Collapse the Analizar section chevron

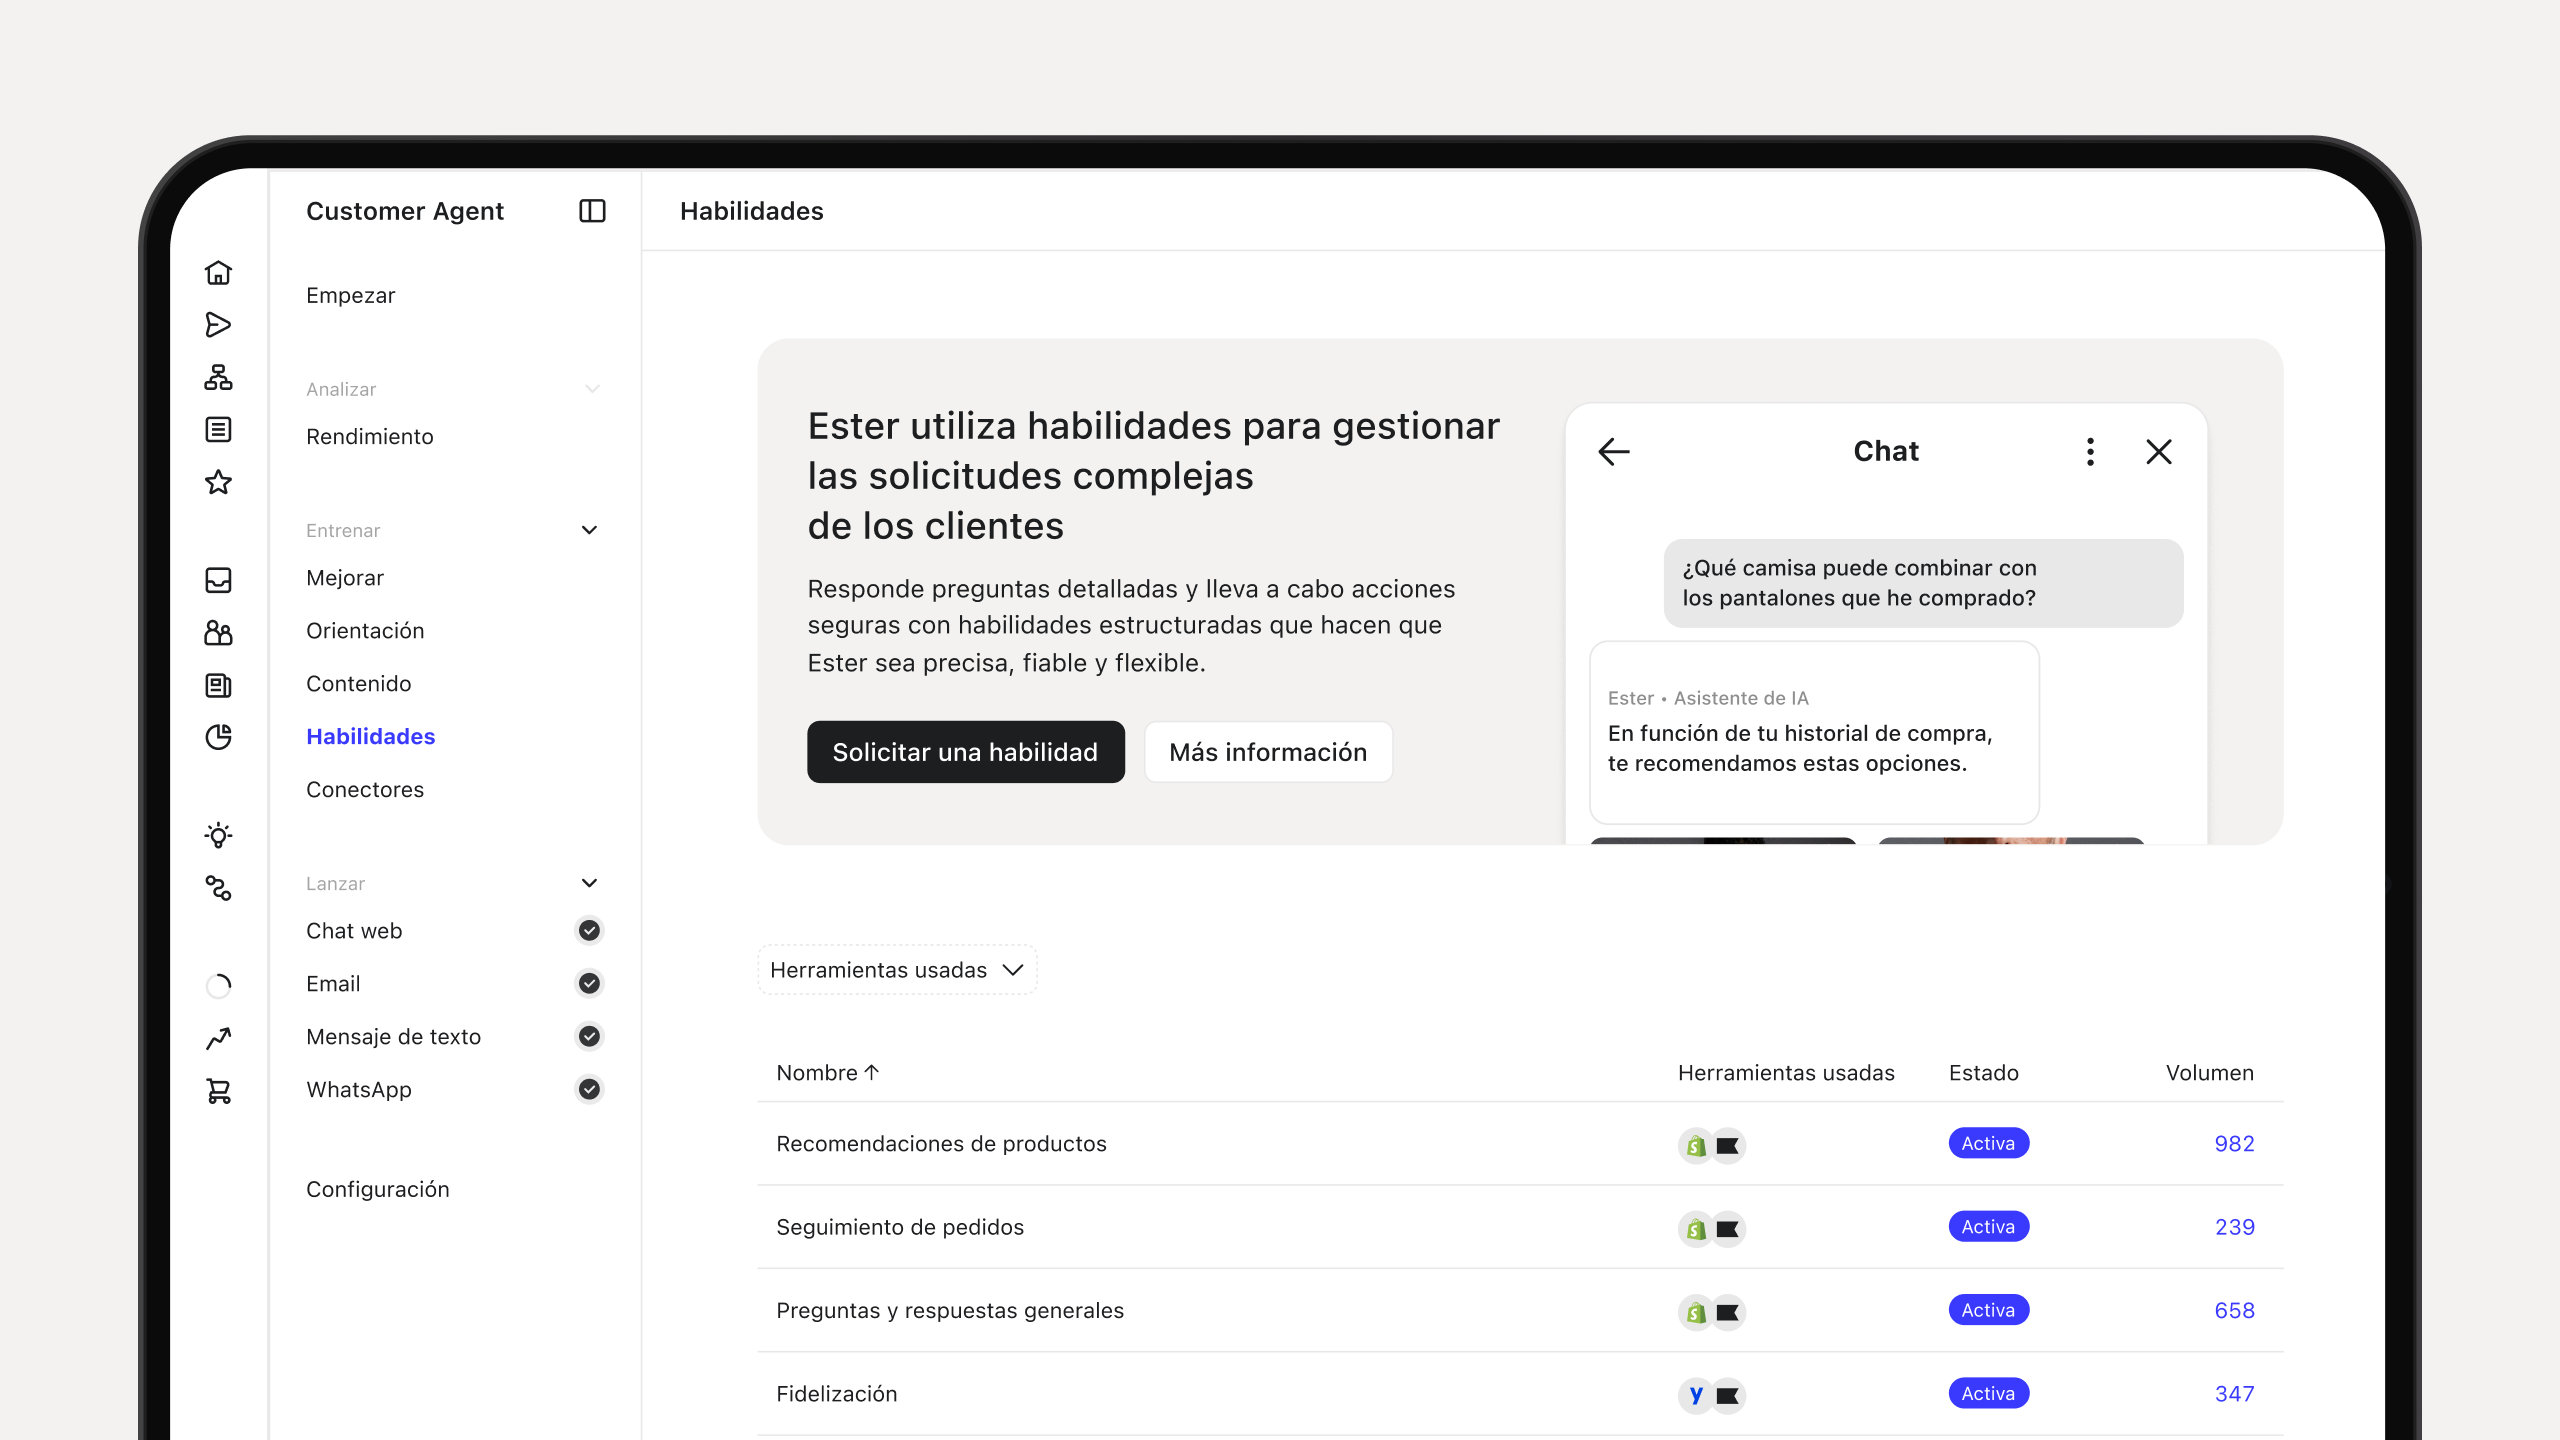[592, 389]
